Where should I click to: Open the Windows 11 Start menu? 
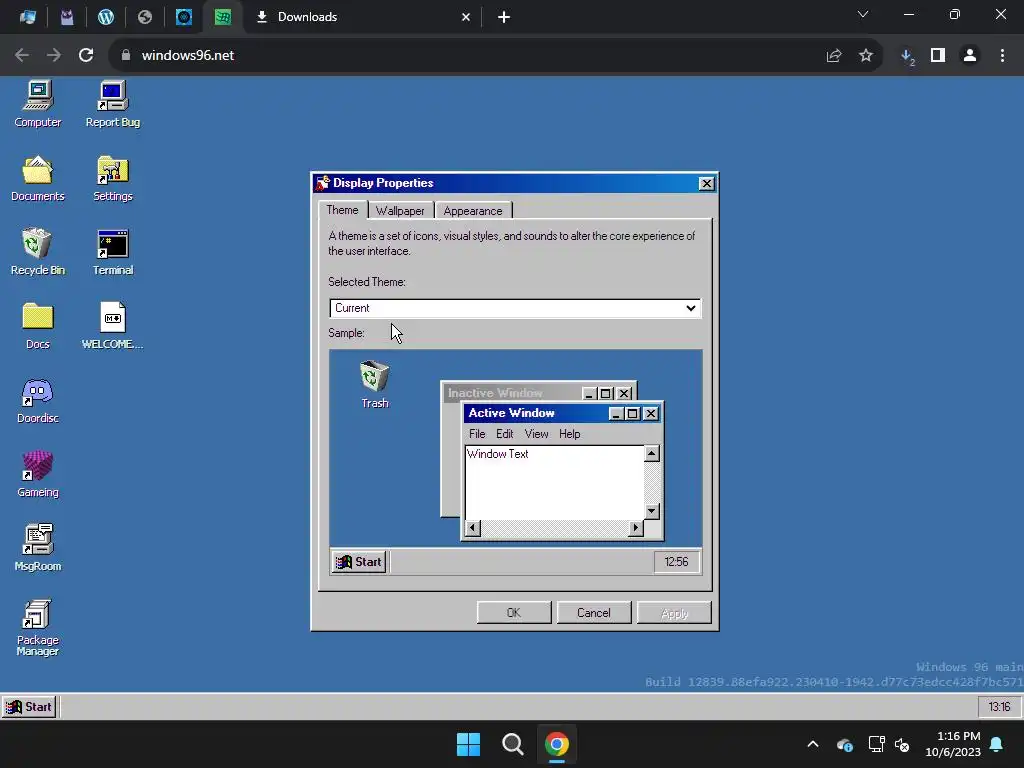coord(468,744)
